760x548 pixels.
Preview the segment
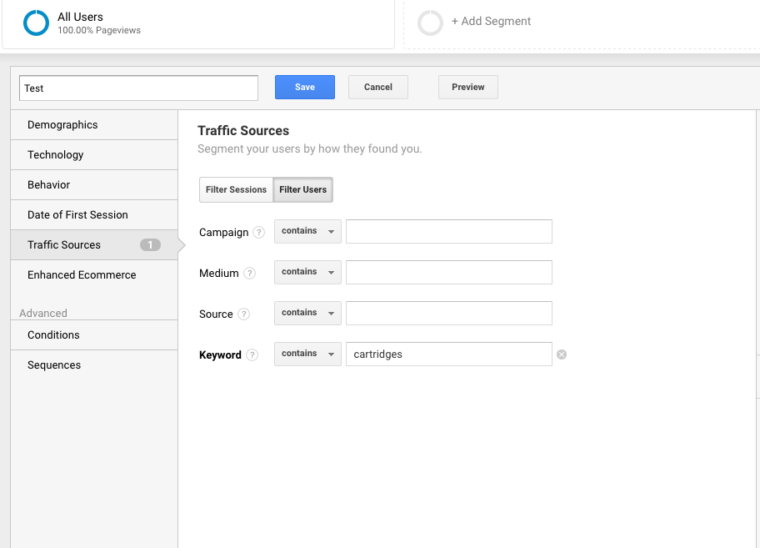[x=468, y=87]
